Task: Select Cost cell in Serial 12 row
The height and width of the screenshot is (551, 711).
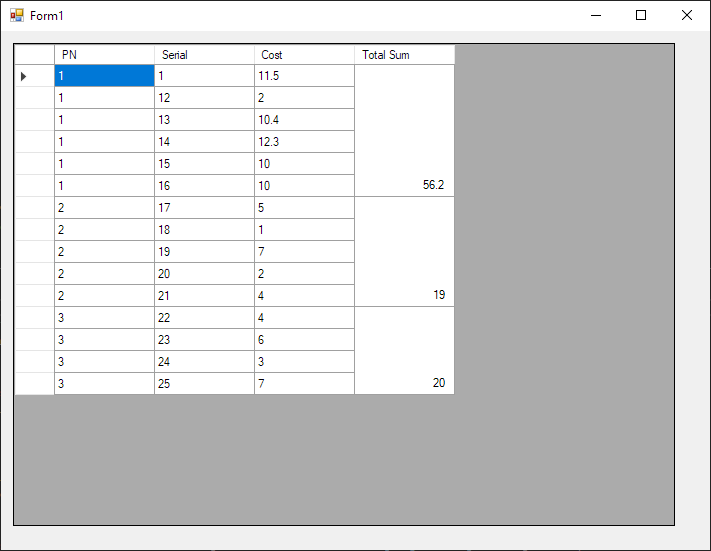Action: point(304,98)
